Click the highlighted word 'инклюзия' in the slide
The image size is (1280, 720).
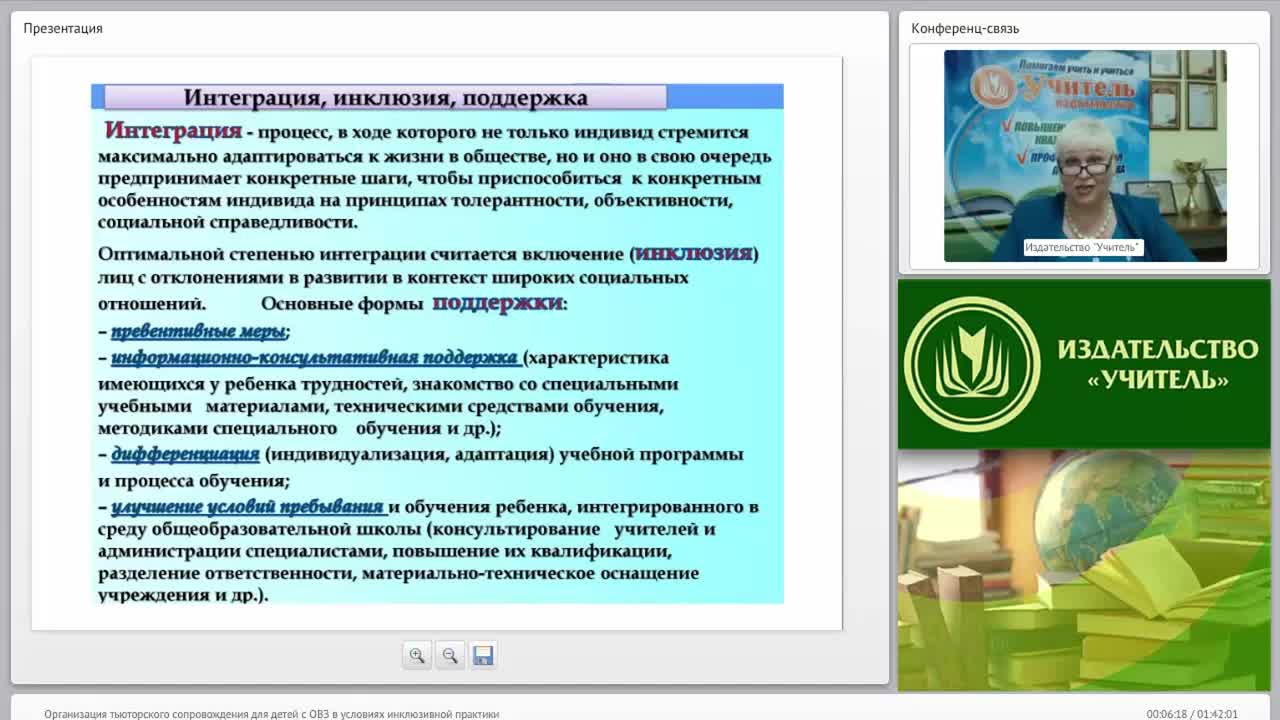pos(693,253)
